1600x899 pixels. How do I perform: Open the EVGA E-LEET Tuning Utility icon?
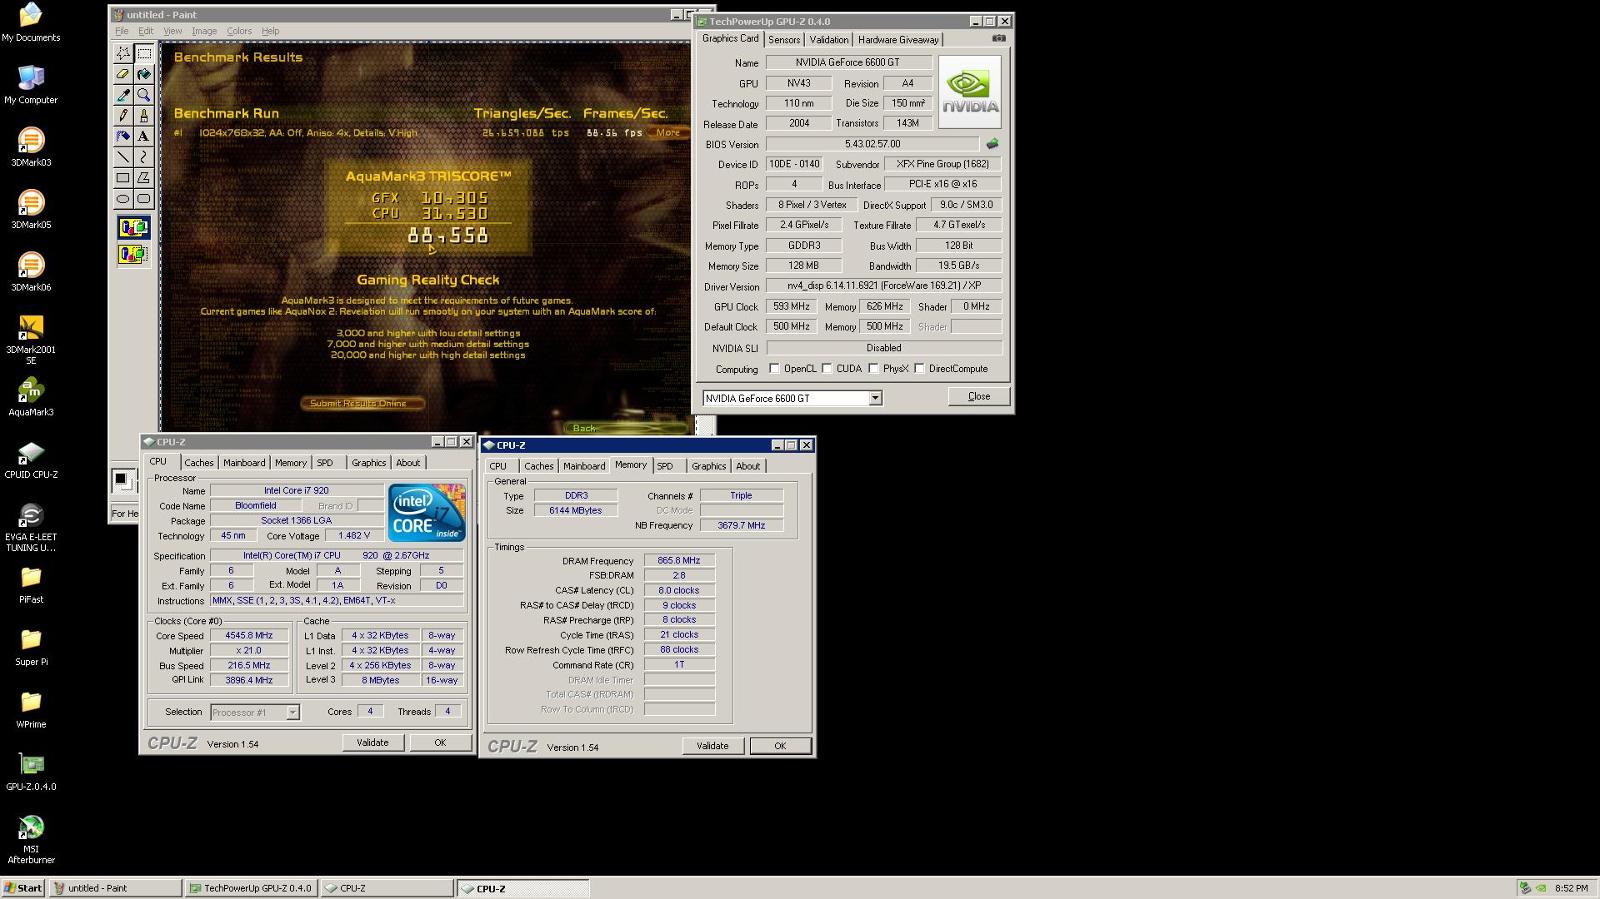(x=31, y=527)
